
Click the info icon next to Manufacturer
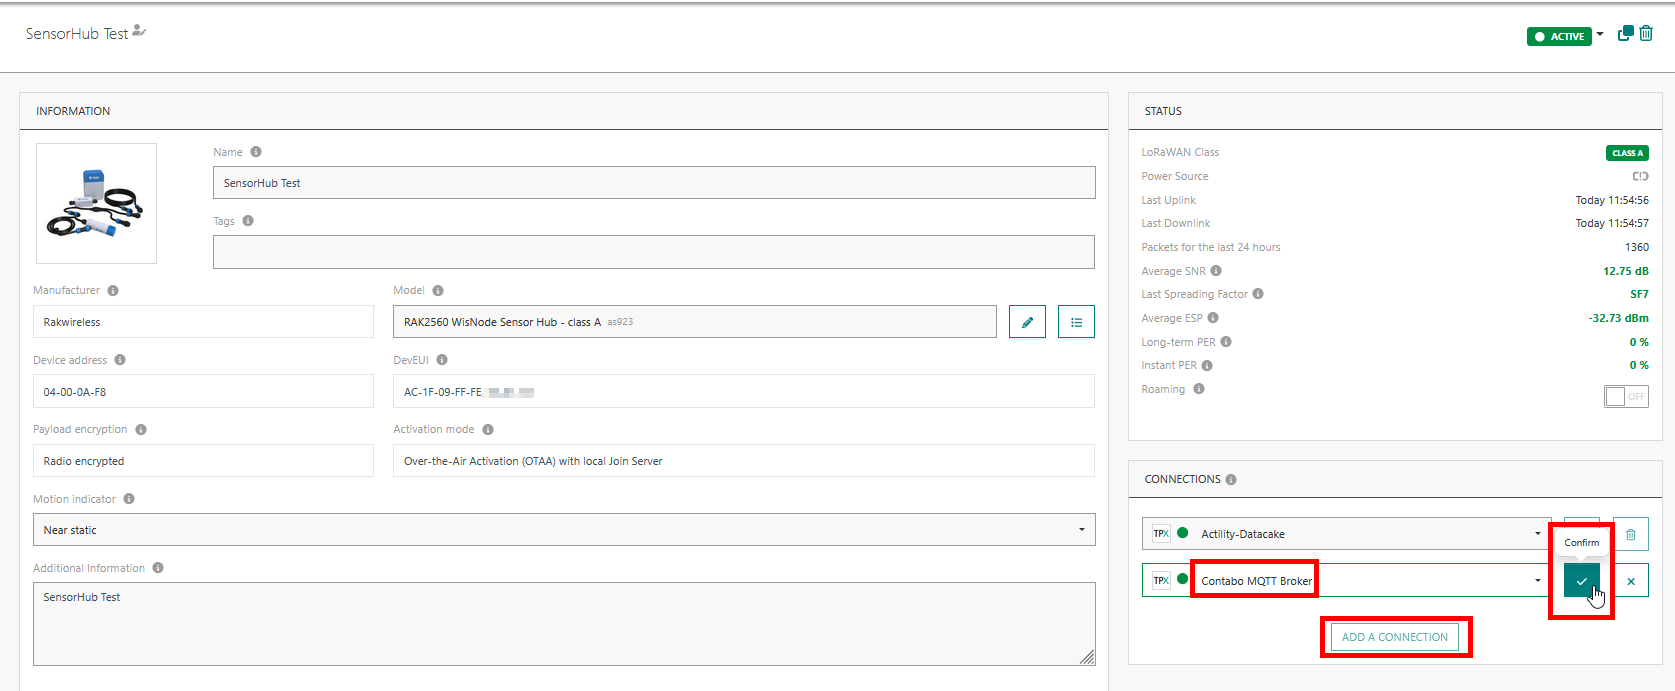pos(113,291)
